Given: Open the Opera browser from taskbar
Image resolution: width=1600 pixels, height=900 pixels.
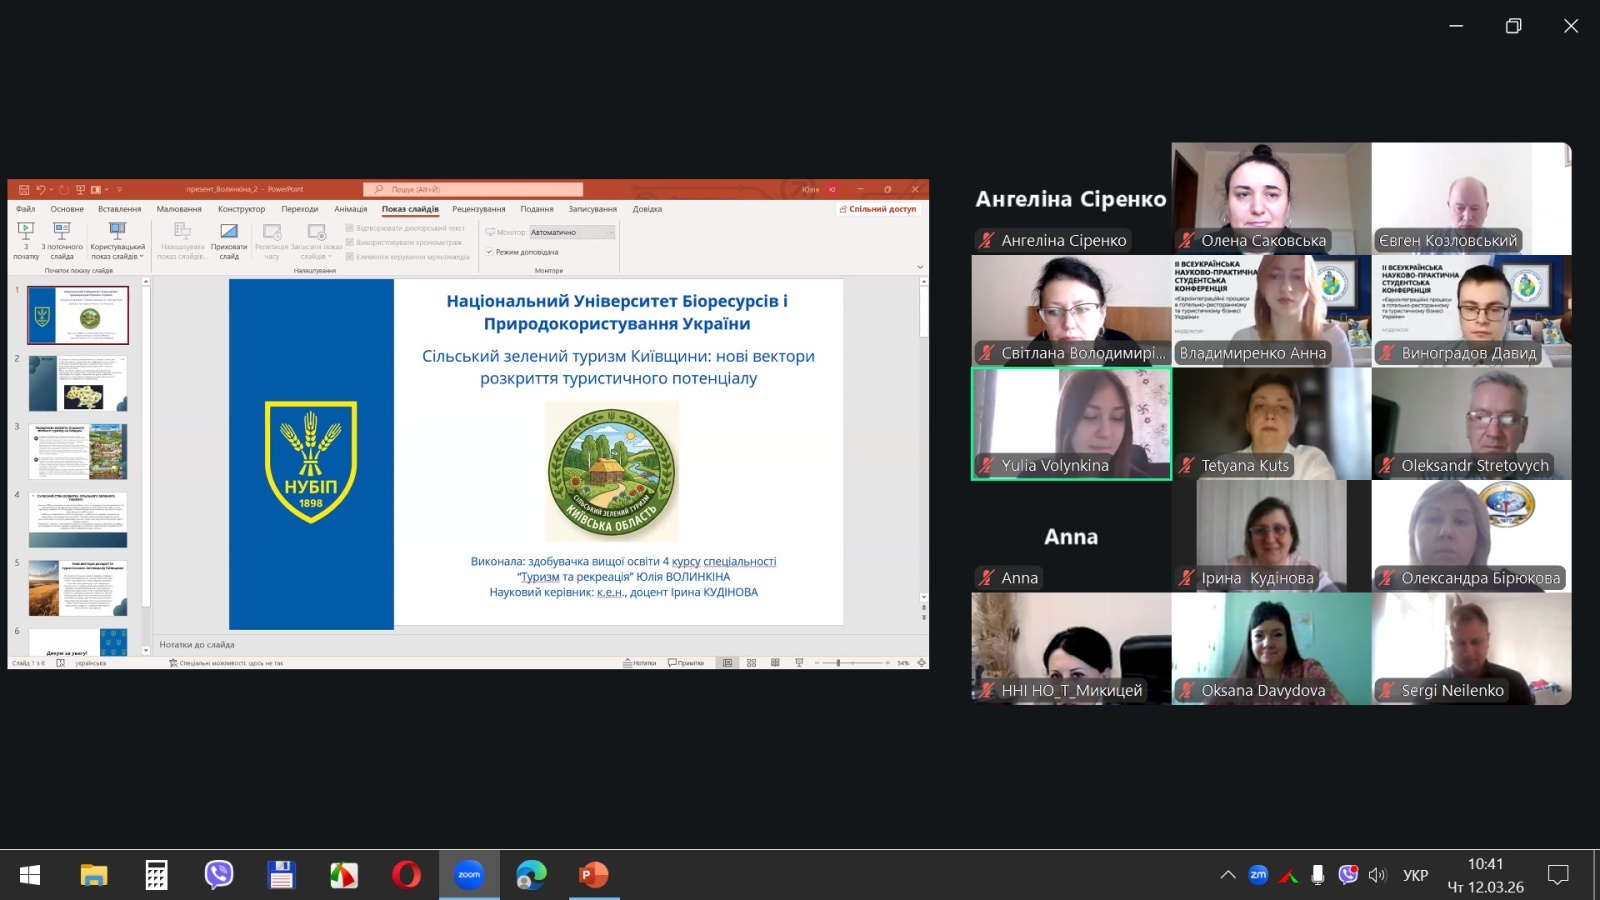Looking at the screenshot, I should tap(406, 875).
